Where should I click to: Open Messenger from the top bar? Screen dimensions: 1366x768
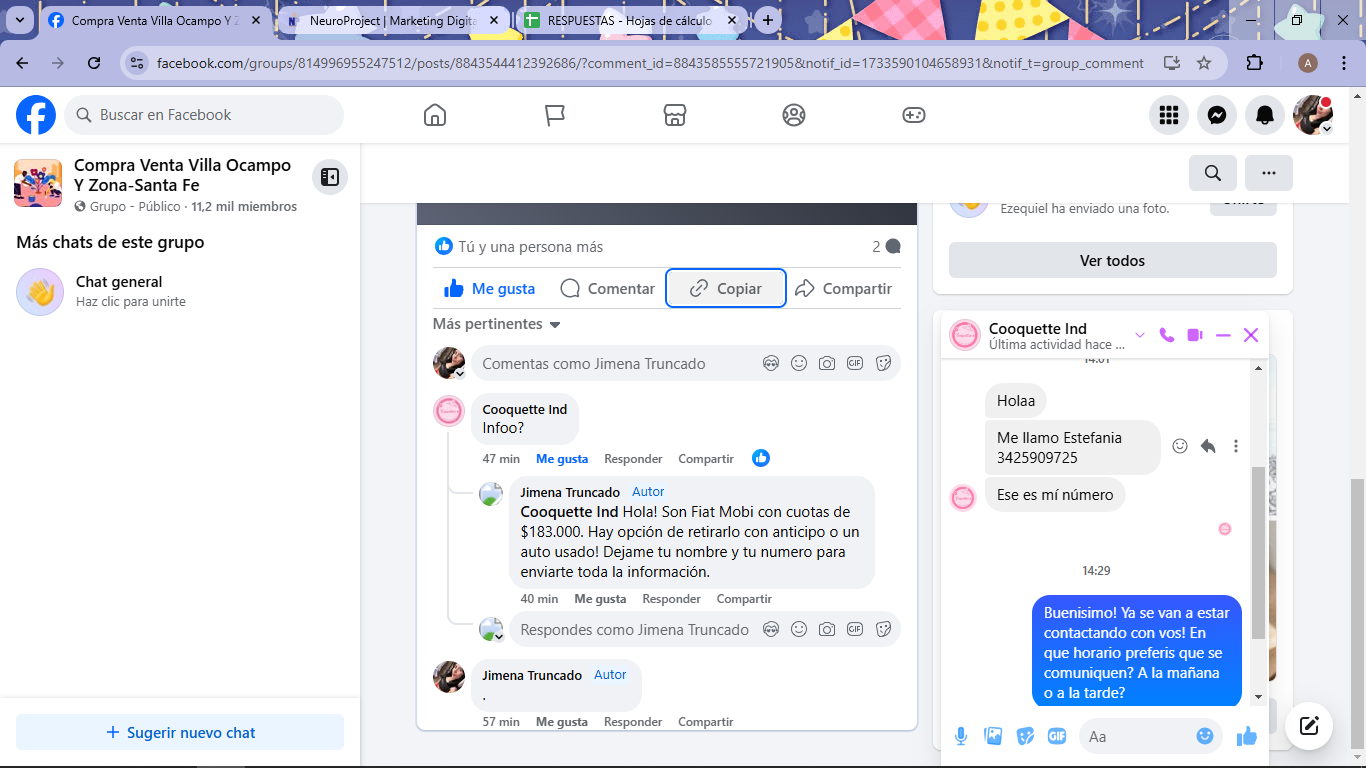(x=1217, y=115)
